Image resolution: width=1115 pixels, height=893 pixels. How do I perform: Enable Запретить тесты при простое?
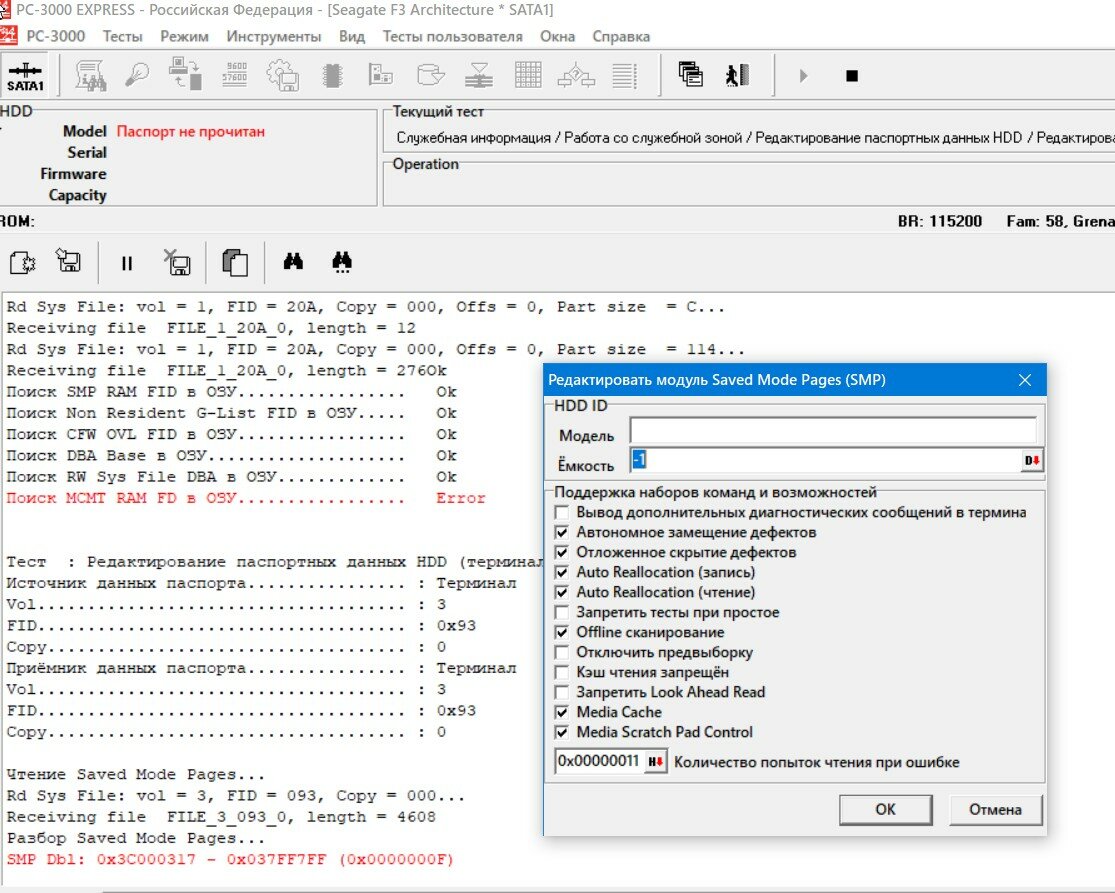tap(562, 612)
